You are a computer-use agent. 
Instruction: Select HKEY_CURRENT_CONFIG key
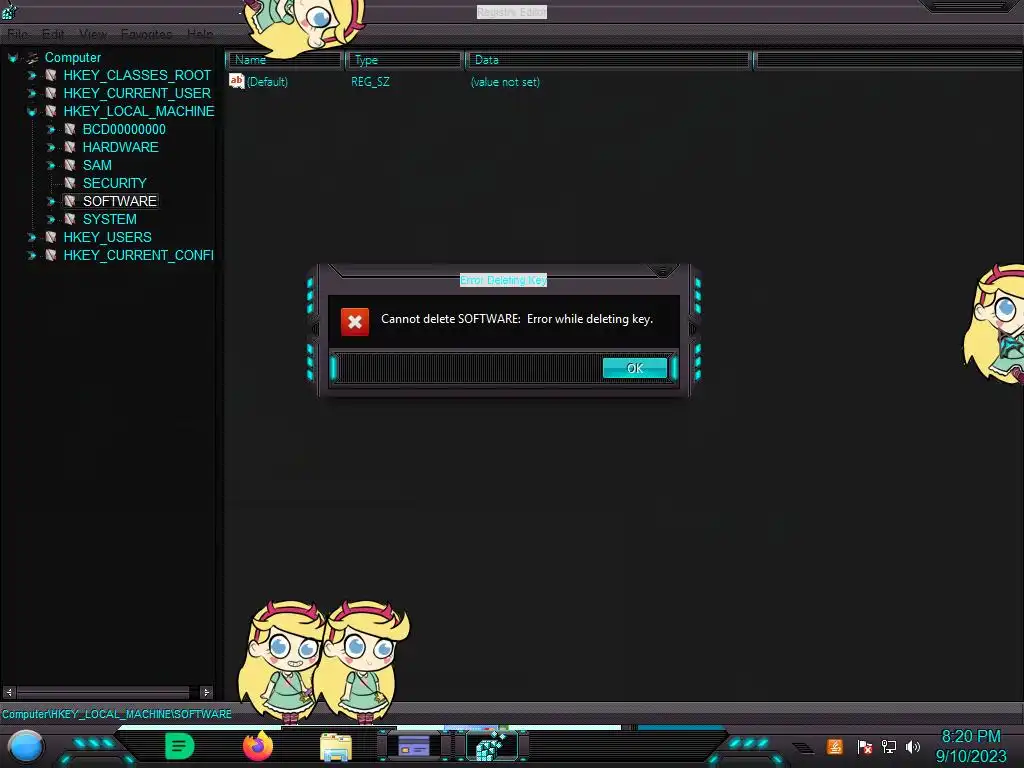point(138,255)
